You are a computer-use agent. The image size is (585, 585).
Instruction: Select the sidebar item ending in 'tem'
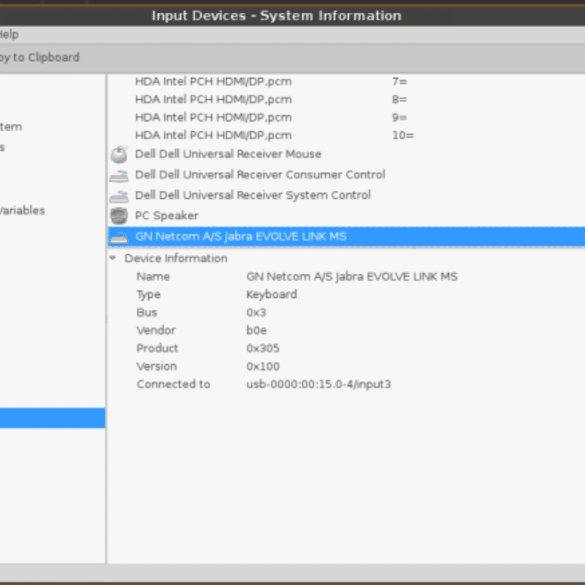11,127
